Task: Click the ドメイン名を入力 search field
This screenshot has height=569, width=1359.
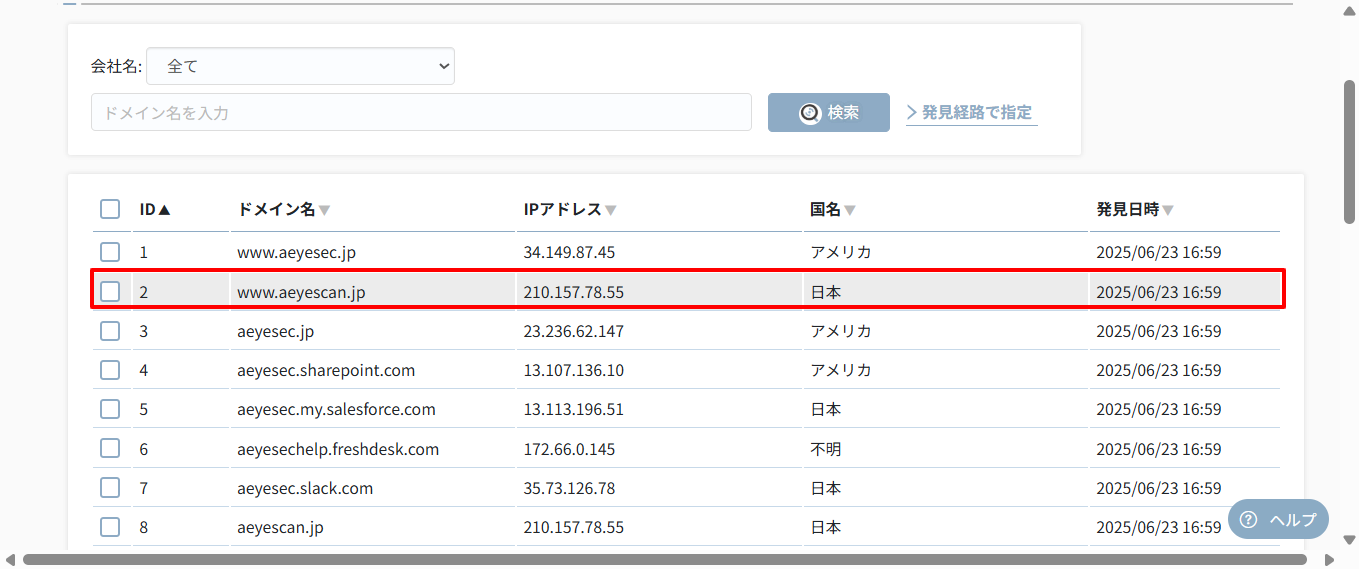Action: coord(421,112)
